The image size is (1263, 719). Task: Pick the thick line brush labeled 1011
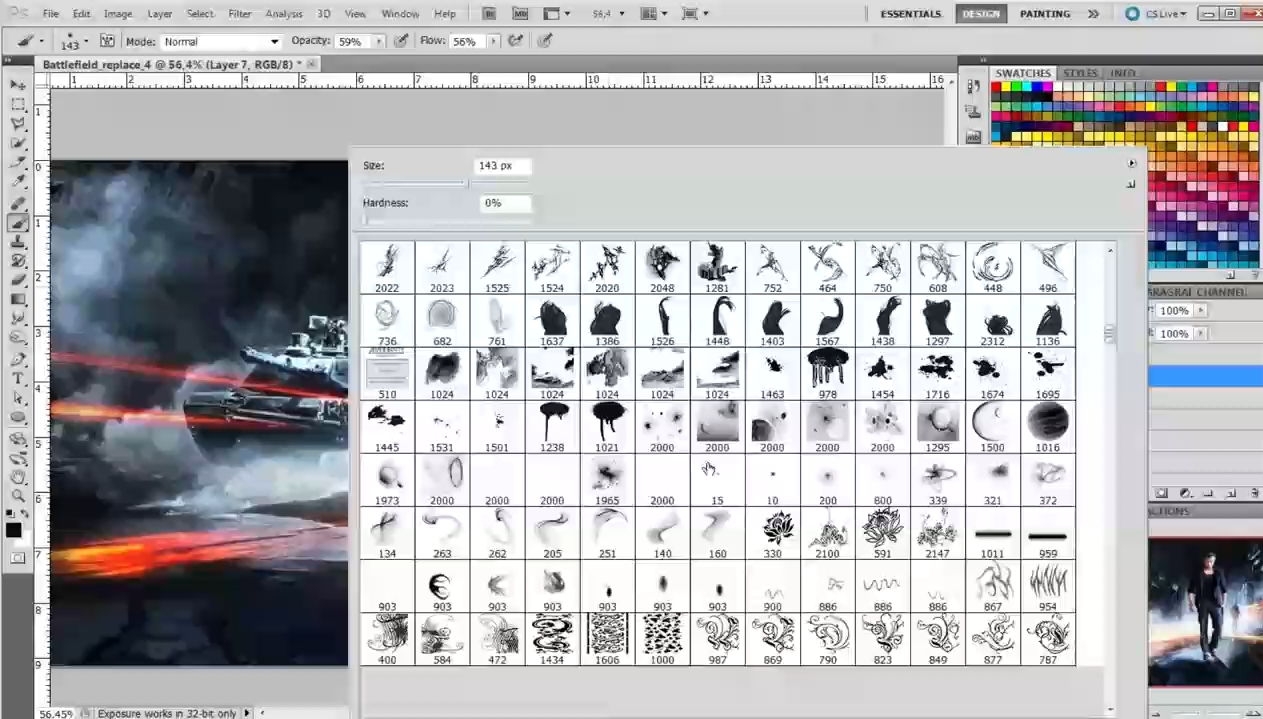(x=992, y=533)
